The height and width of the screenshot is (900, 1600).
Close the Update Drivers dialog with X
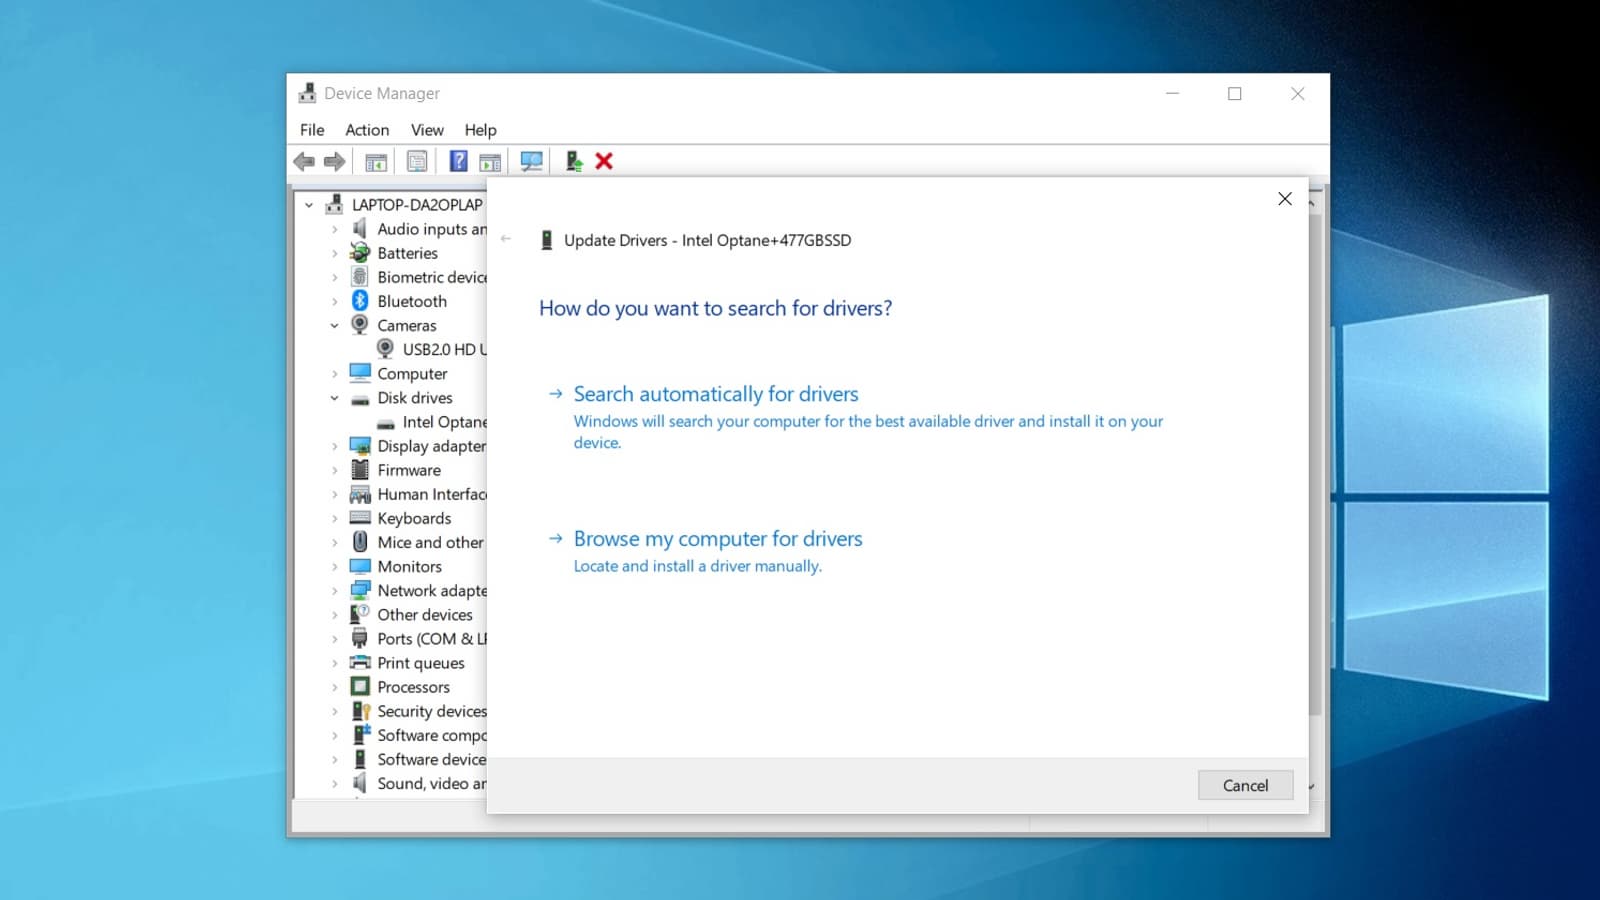pos(1285,199)
